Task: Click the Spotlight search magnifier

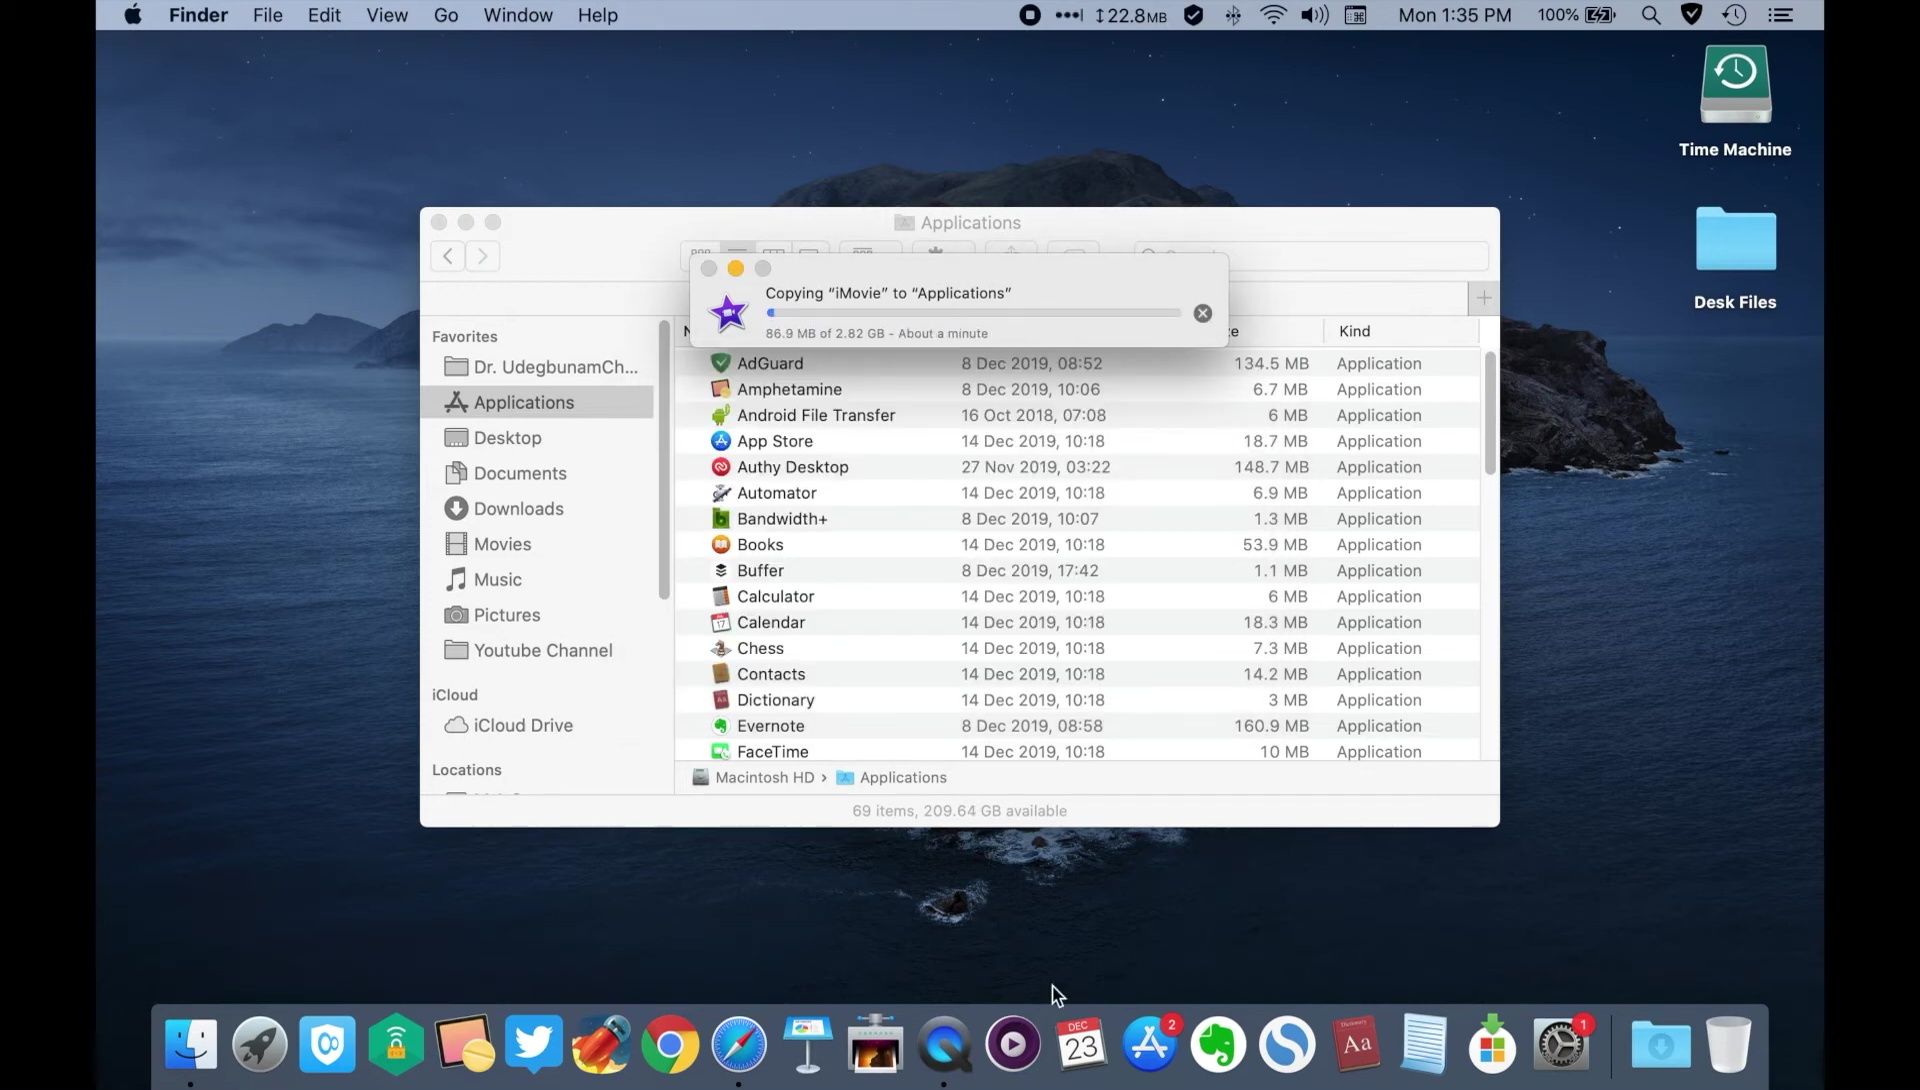Action: click(1651, 15)
